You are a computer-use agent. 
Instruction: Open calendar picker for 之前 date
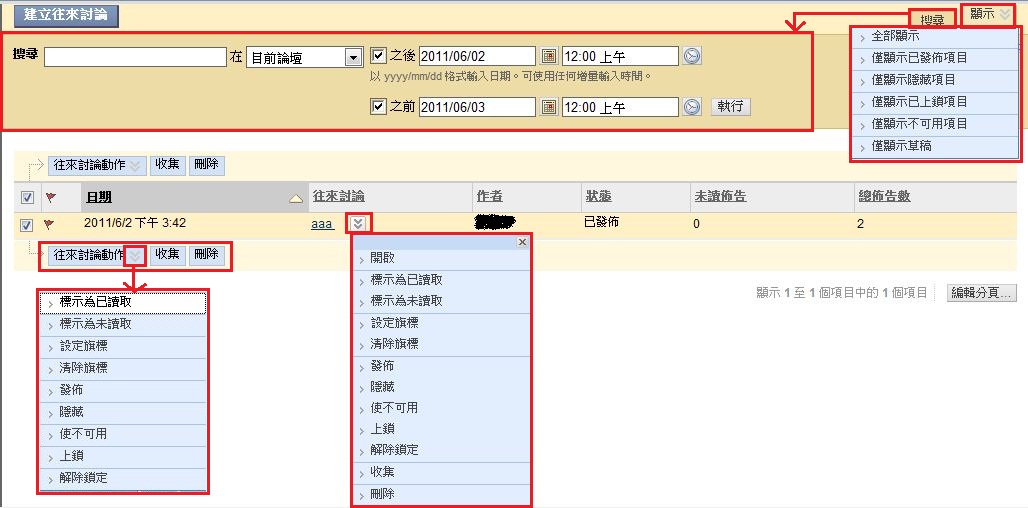point(548,107)
